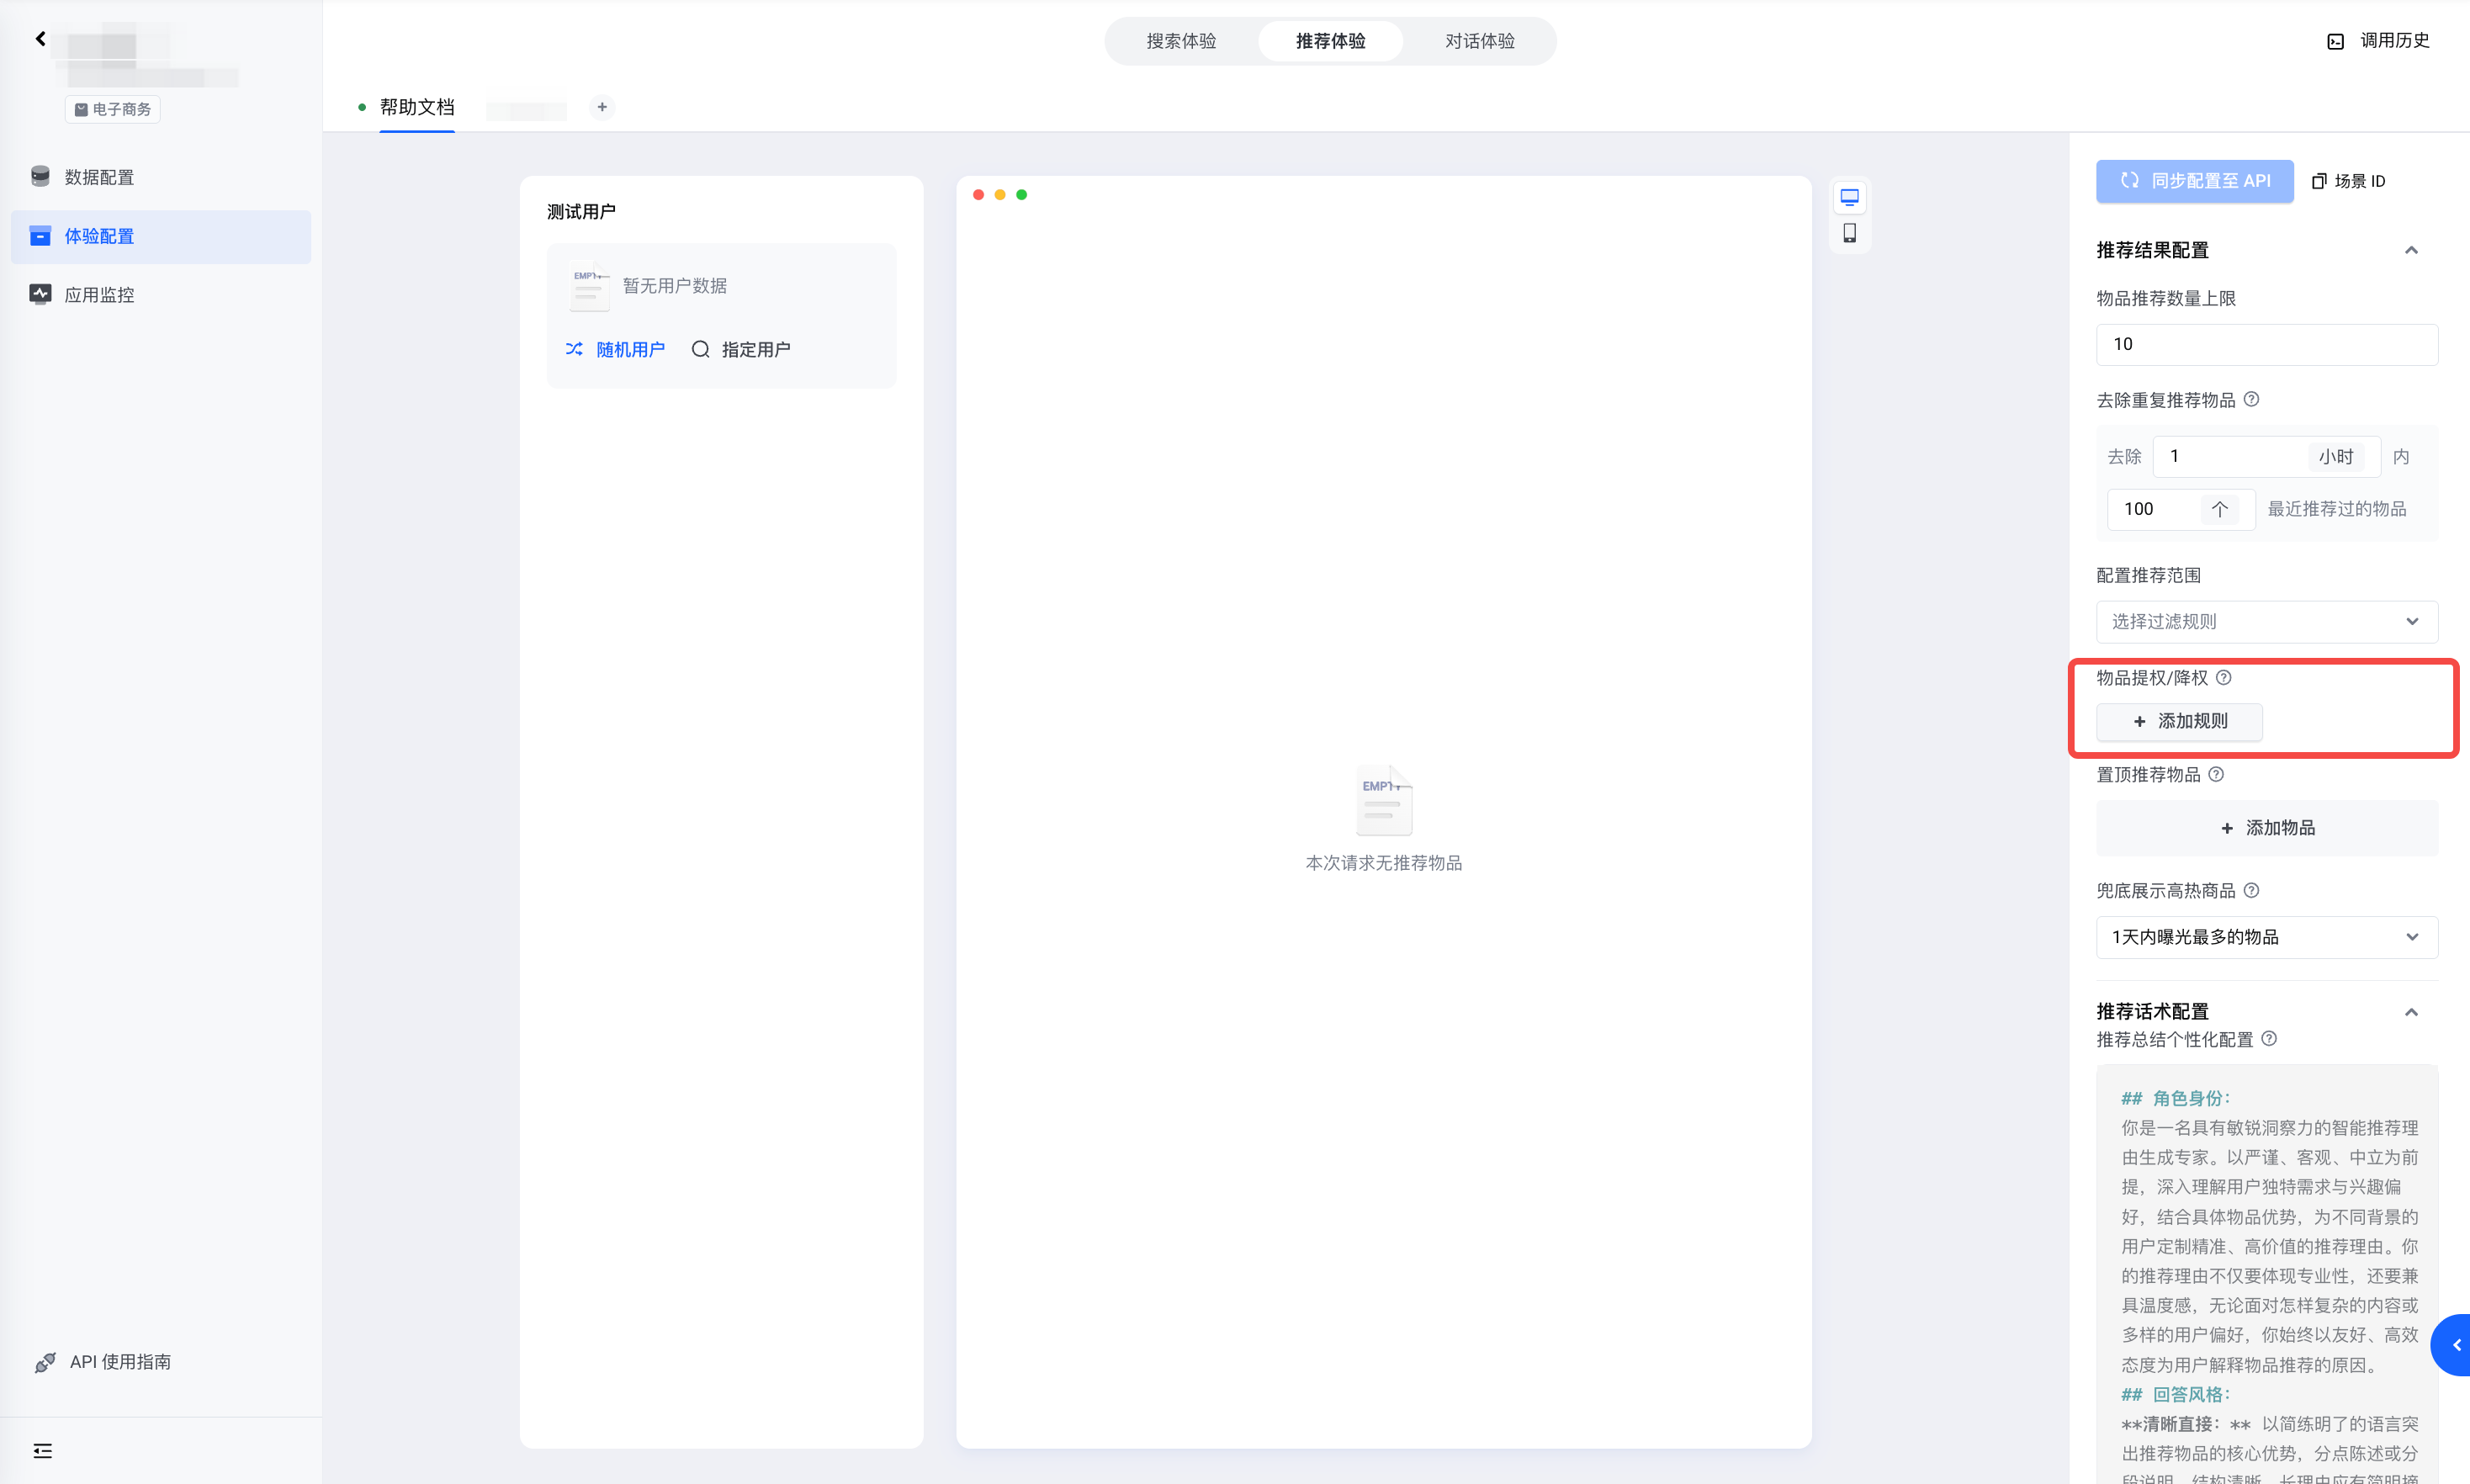The width and height of the screenshot is (2470, 1484).
Task: Add a new tab with plus
Action: [x=602, y=107]
